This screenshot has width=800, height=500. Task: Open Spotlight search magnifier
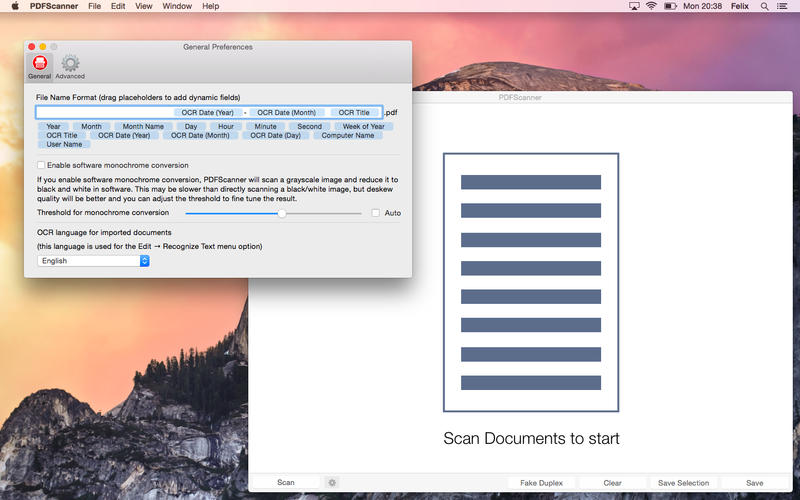click(x=766, y=6)
